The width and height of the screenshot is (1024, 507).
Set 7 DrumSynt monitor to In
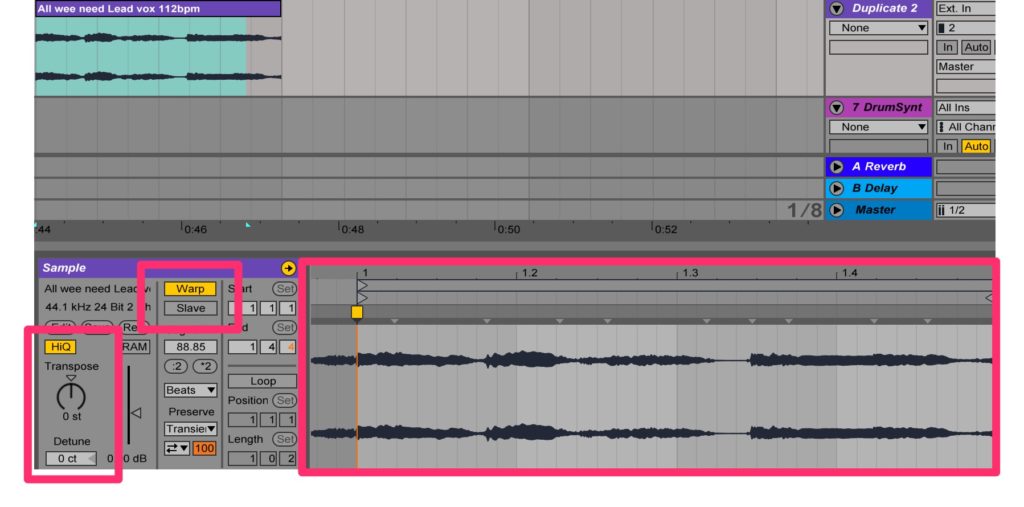(948, 146)
